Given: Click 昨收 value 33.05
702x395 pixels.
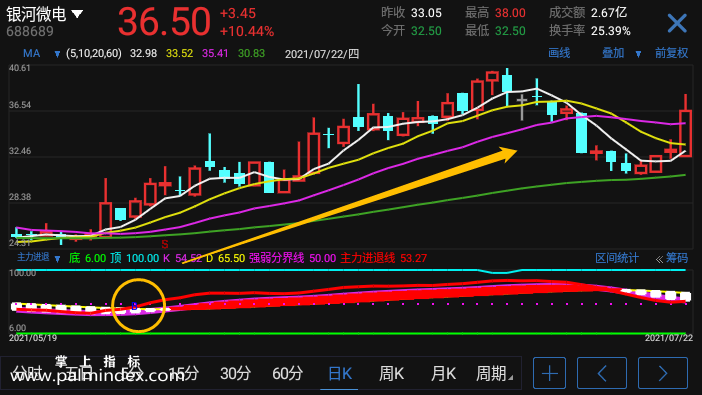Looking at the screenshot, I should click(426, 13).
